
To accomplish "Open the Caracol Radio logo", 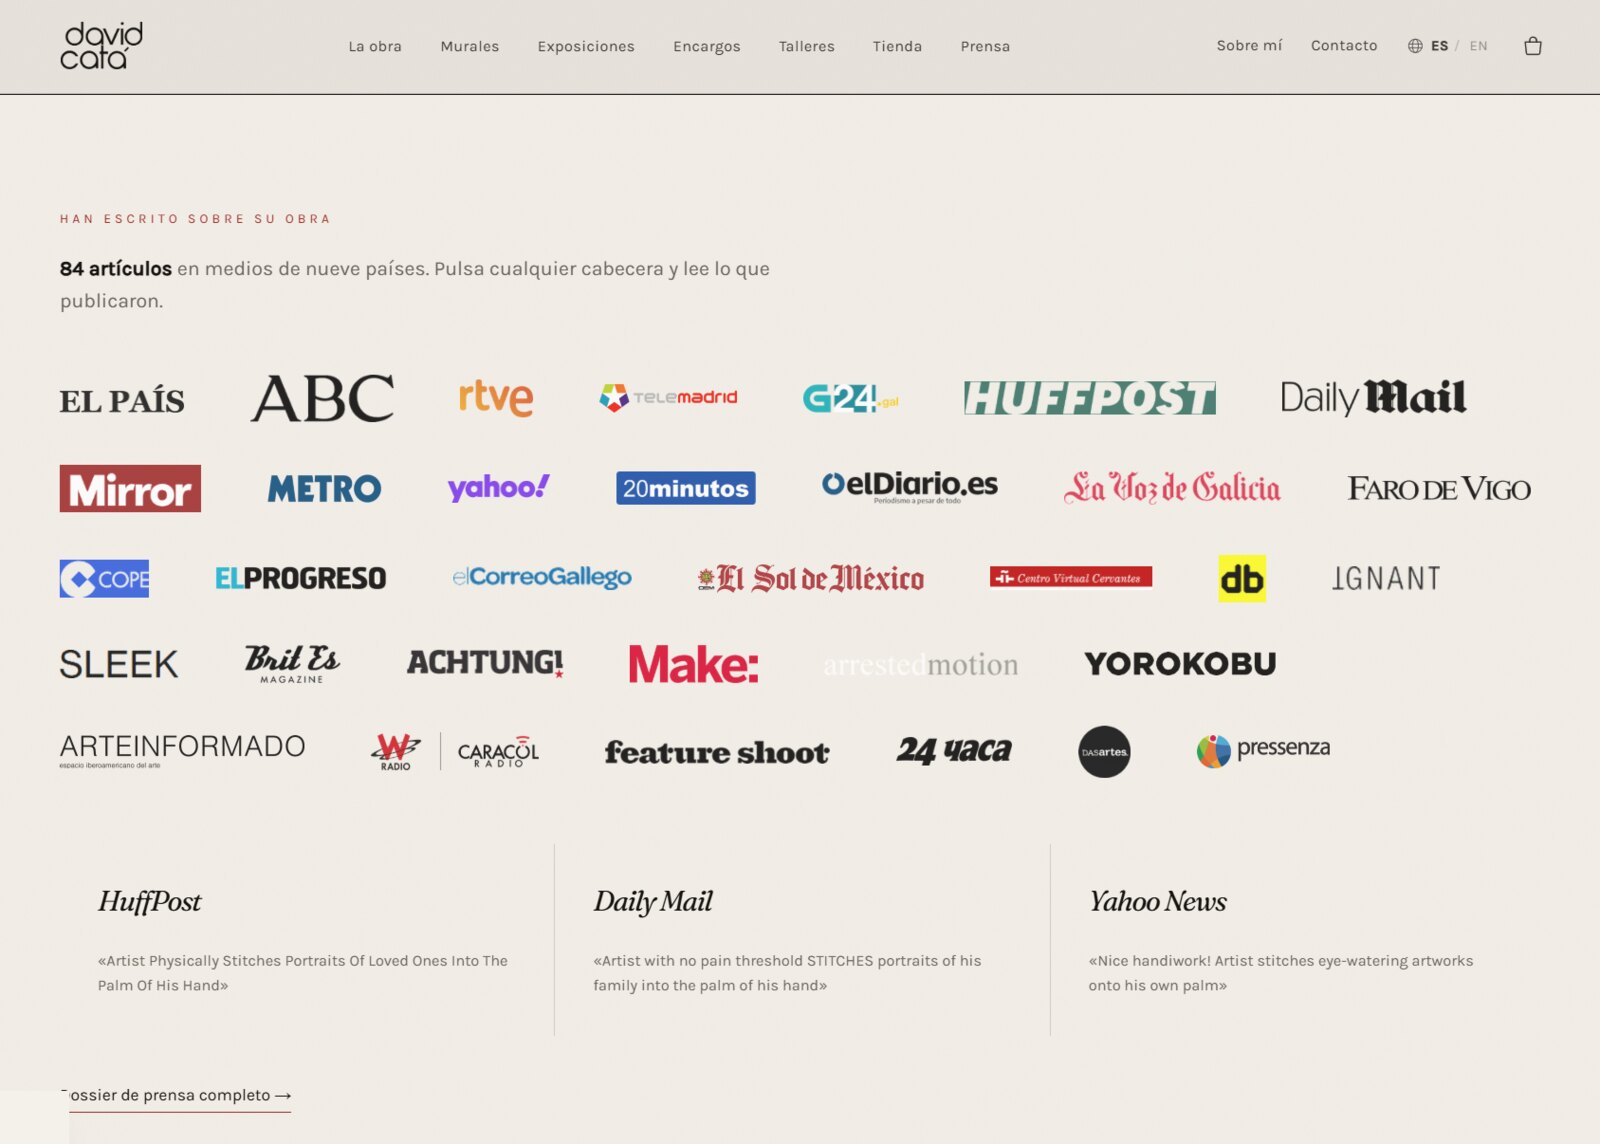I will (x=498, y=752).
